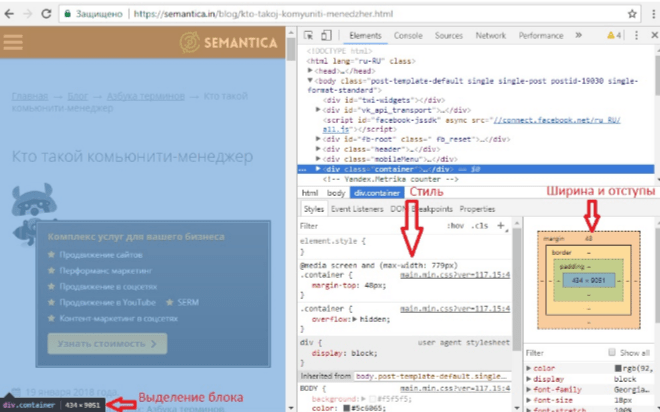Switch to the Console tab
This screenshot has height=412, width=660.
408,36
